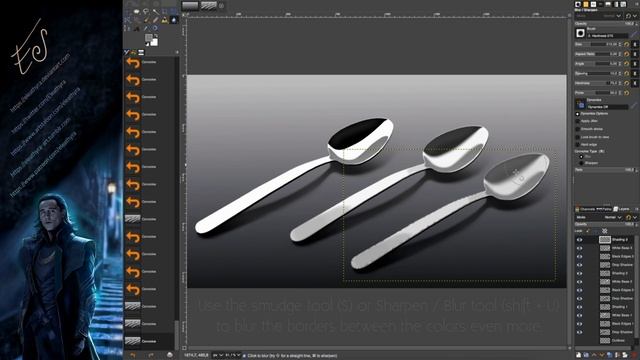Open layer mode group chevron in Layers
This screenshot has width=640, height=360.
[635, 217]
